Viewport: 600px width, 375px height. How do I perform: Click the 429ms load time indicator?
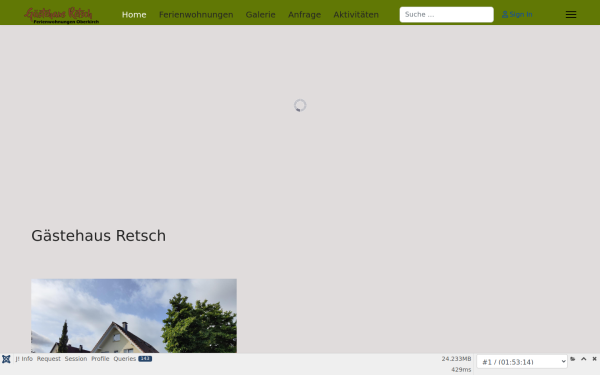coord(461,370)
